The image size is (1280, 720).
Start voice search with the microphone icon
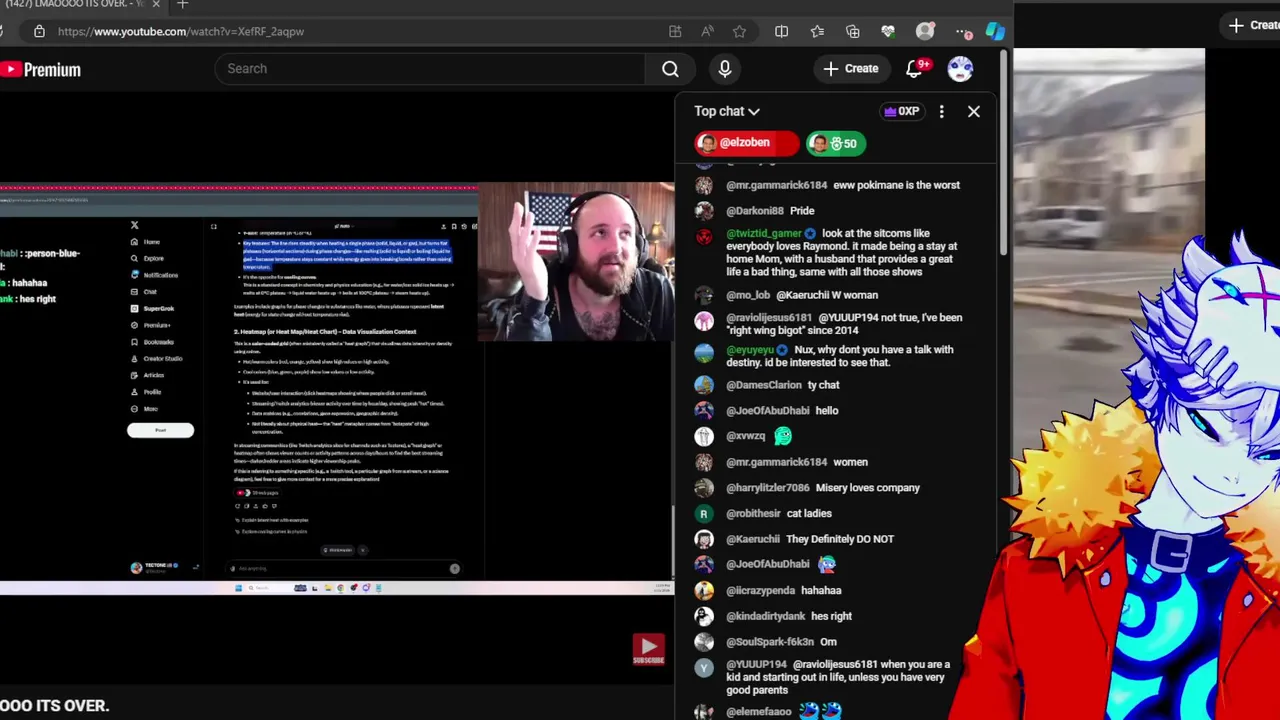point(725,69)
